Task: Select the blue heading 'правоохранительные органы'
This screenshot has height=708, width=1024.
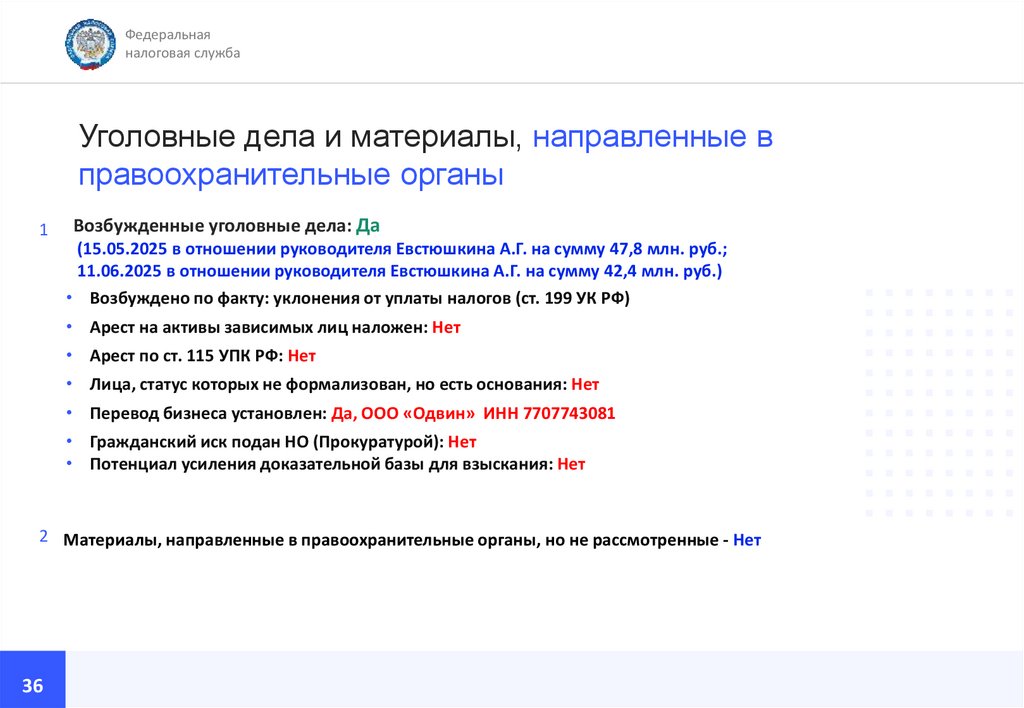Action: 291,175
